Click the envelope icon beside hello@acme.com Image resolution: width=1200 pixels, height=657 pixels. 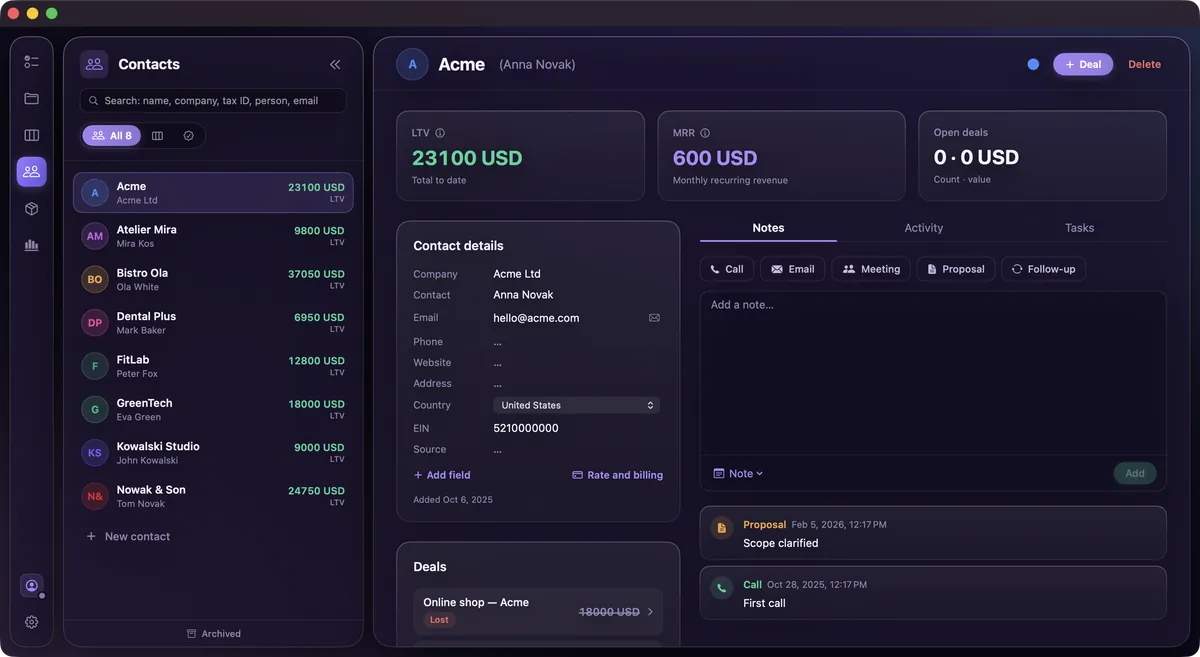(x=654, y=318)
